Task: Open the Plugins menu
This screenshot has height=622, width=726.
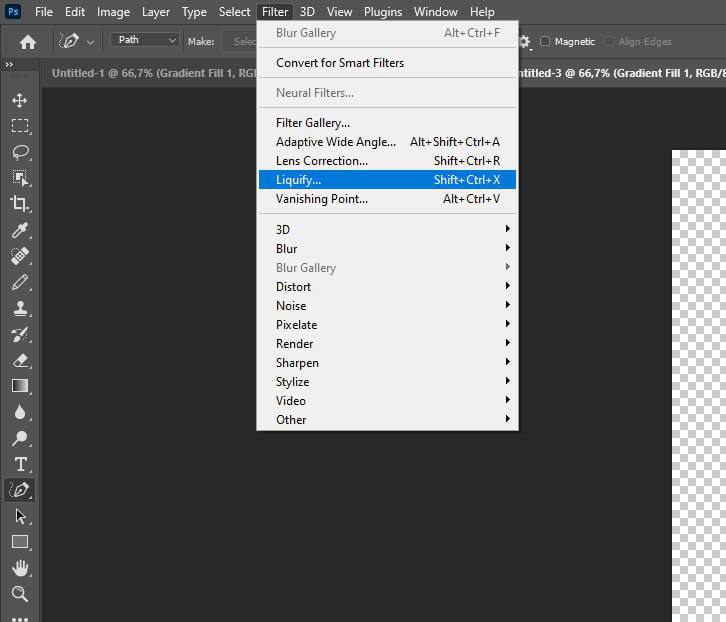Action: coord(383,12)
